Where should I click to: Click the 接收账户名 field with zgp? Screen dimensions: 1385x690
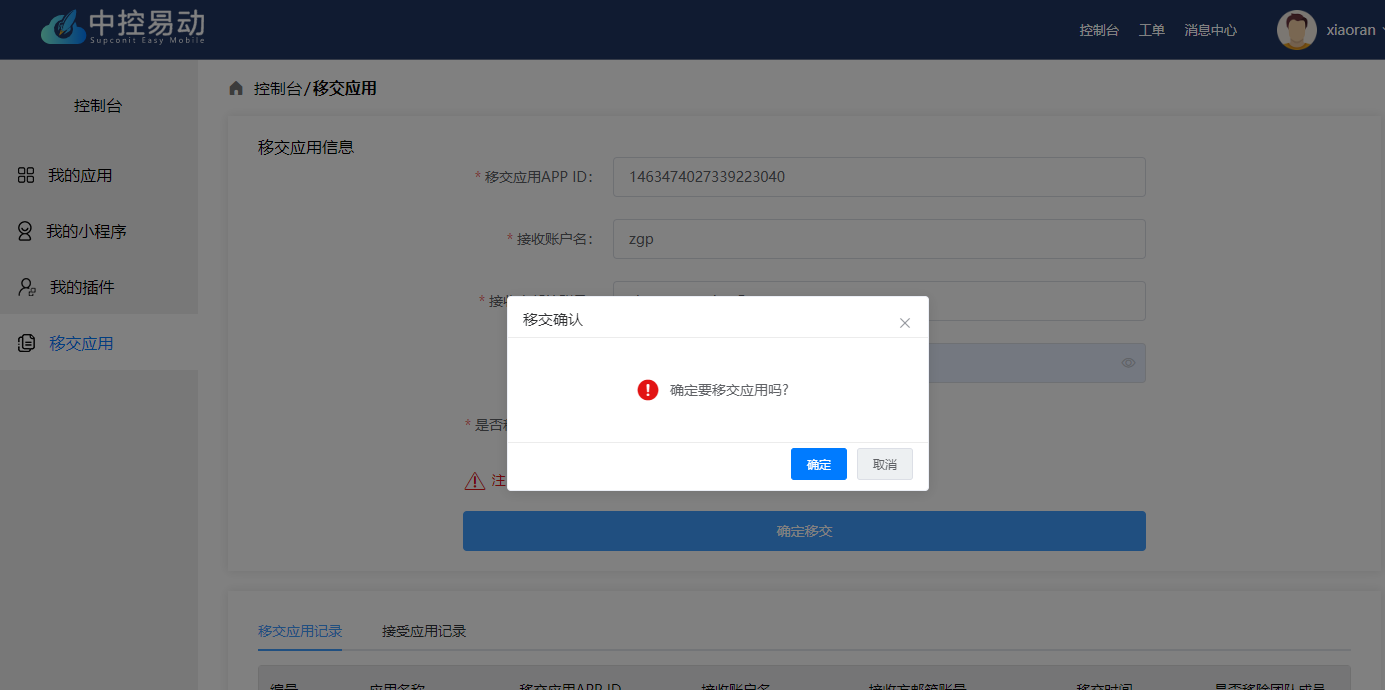pyautogui.click(x=879, y=239)
